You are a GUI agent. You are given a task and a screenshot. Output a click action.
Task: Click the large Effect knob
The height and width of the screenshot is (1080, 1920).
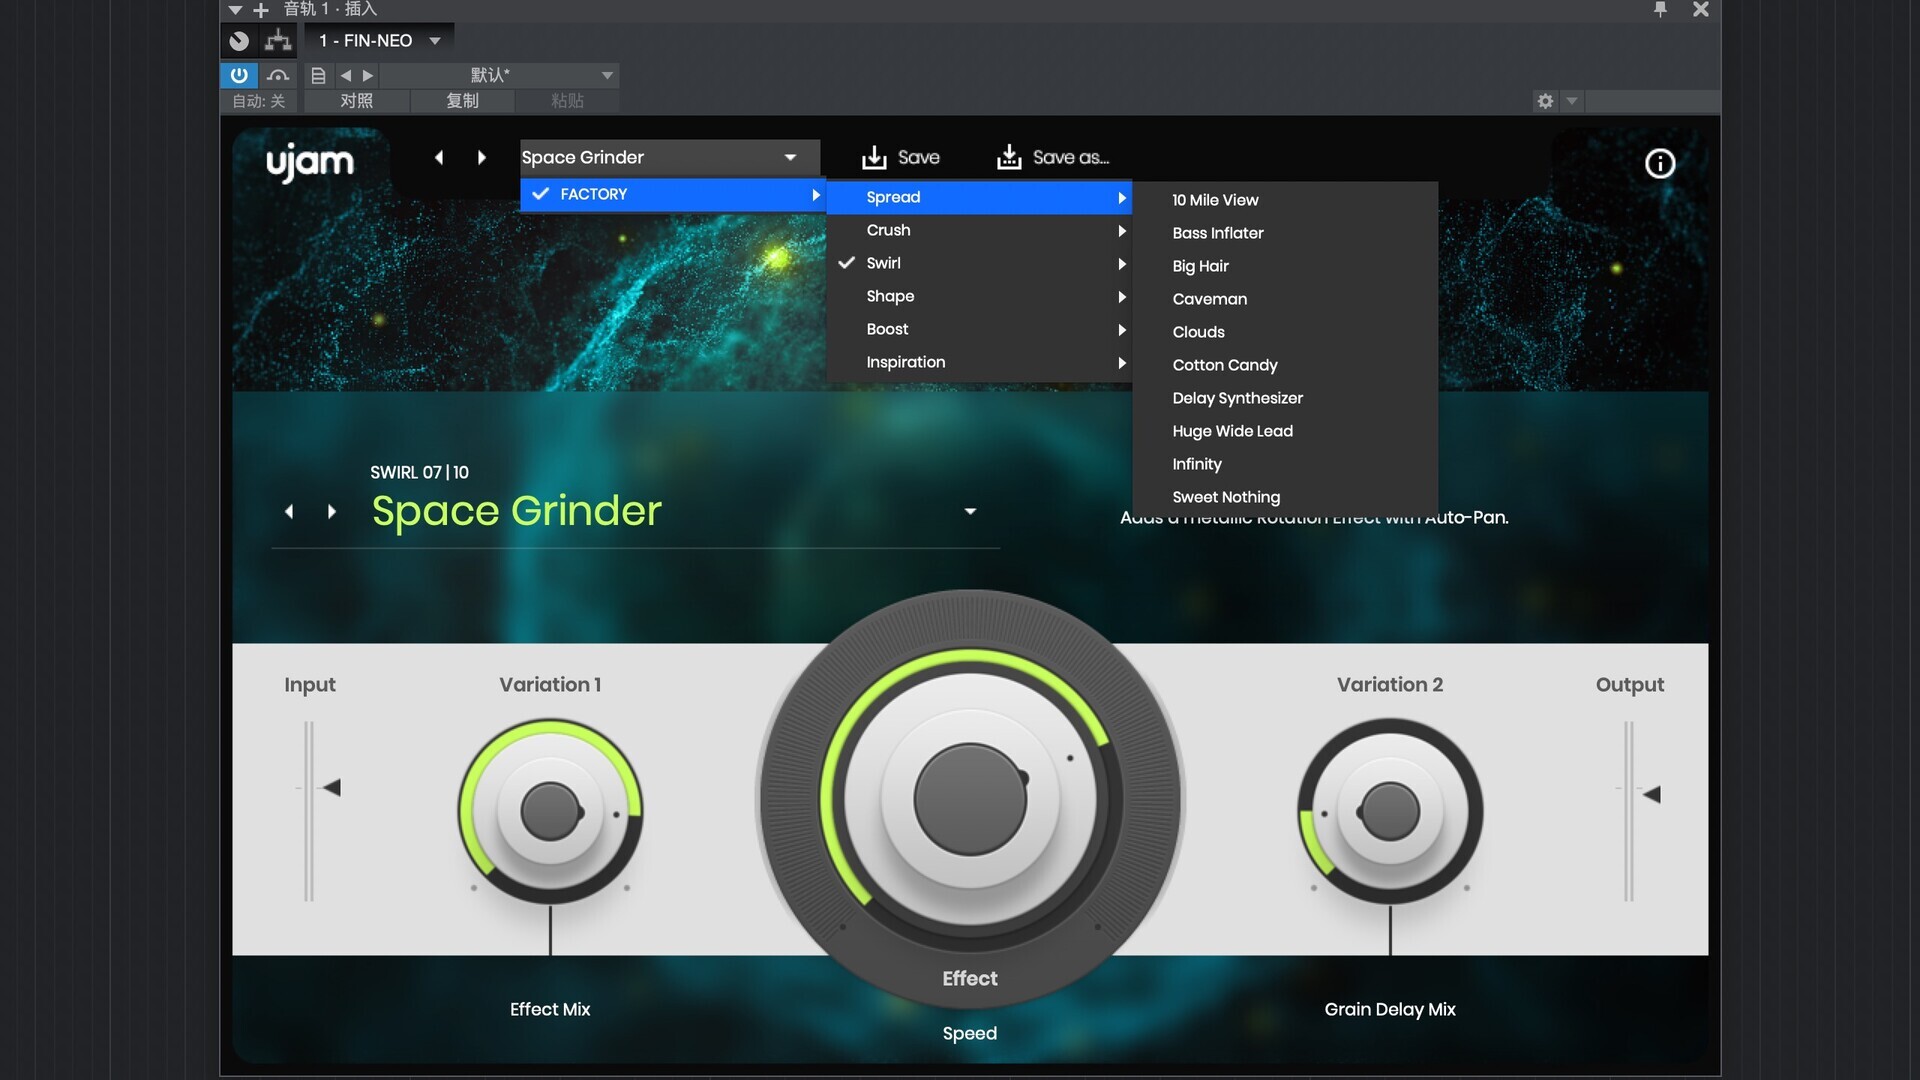click(970, 800)
